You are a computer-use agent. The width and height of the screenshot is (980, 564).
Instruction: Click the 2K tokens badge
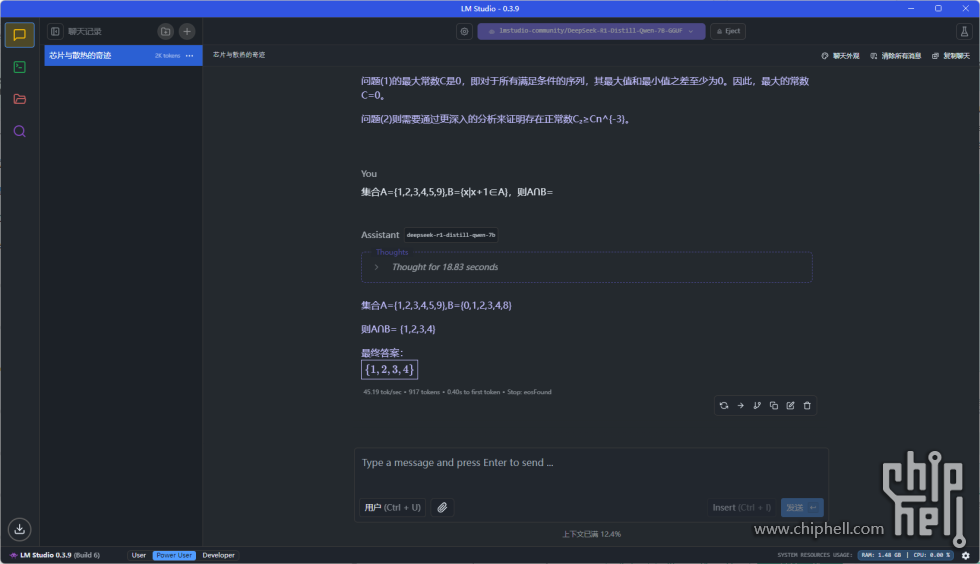[168, 56]
